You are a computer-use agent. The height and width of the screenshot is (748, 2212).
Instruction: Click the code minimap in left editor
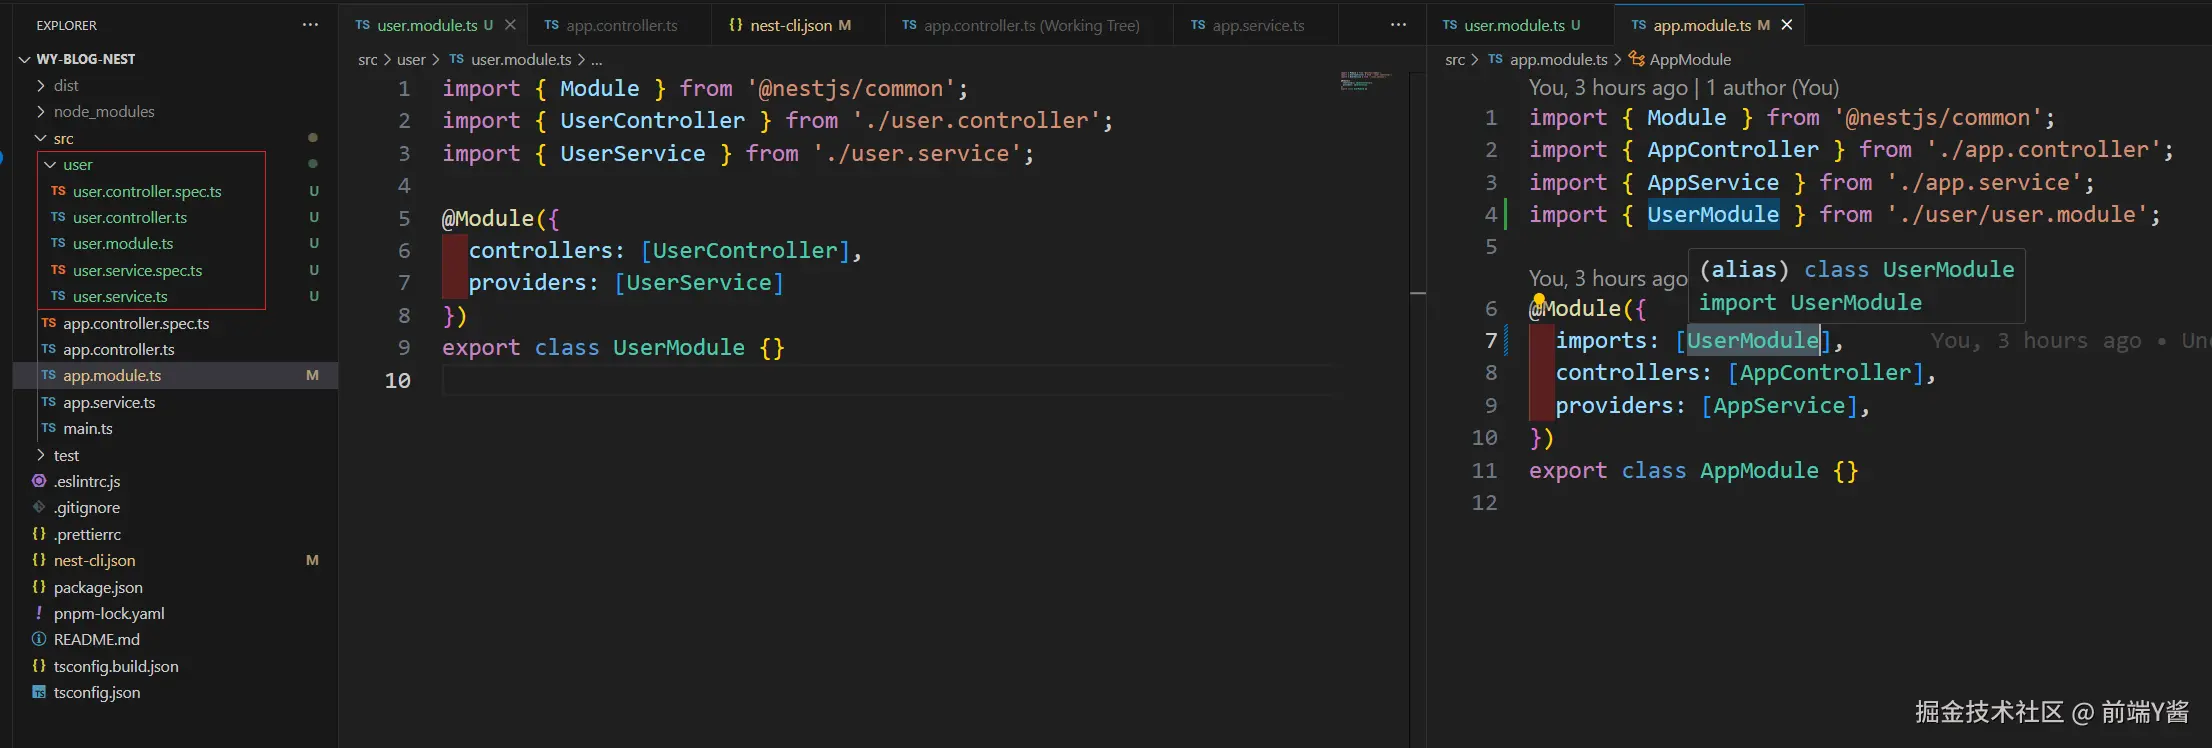[x=1365, y=80]
